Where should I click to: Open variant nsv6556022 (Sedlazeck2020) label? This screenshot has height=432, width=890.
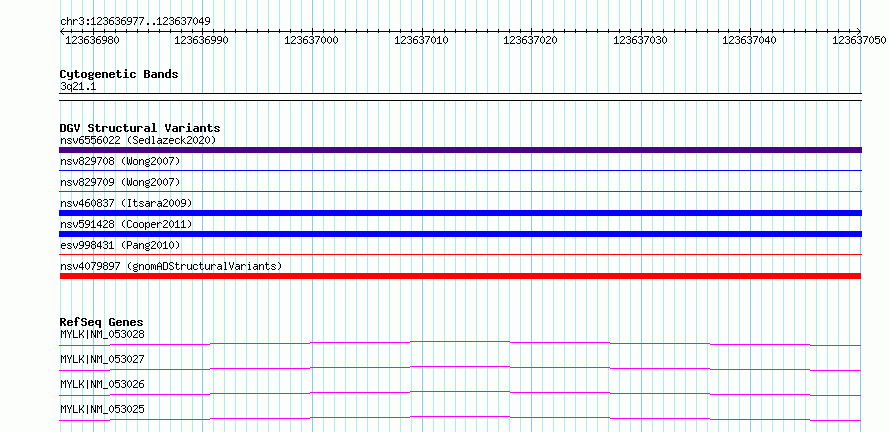pyautogui.click(x=138, y=140)
